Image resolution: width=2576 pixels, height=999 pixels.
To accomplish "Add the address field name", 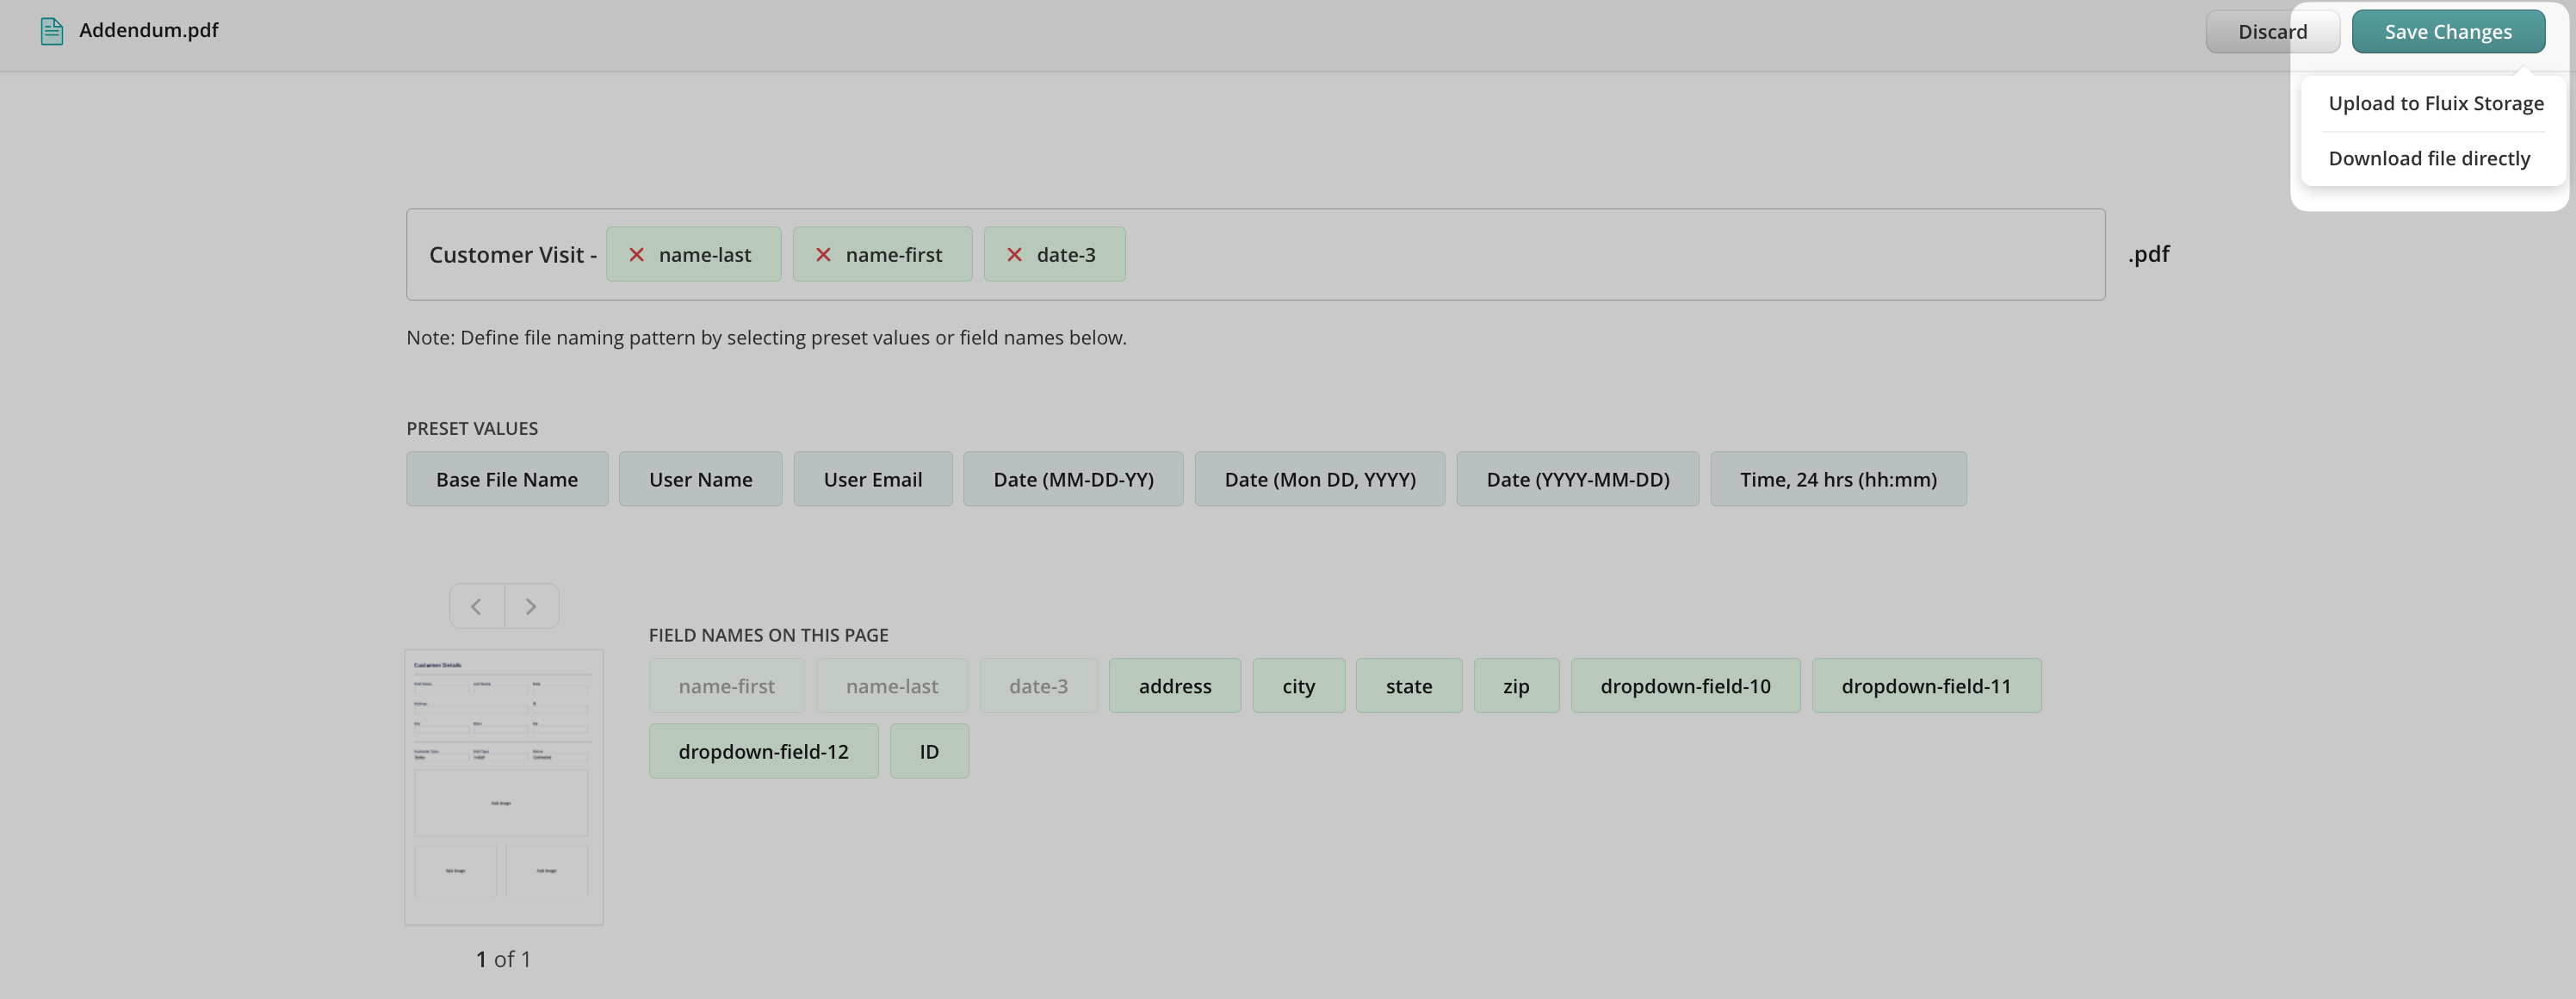I will (x=1174, y=686).
